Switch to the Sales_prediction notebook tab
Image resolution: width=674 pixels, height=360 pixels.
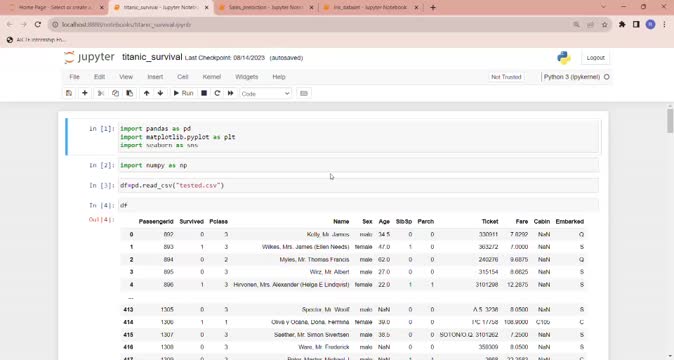pos(266,7)
